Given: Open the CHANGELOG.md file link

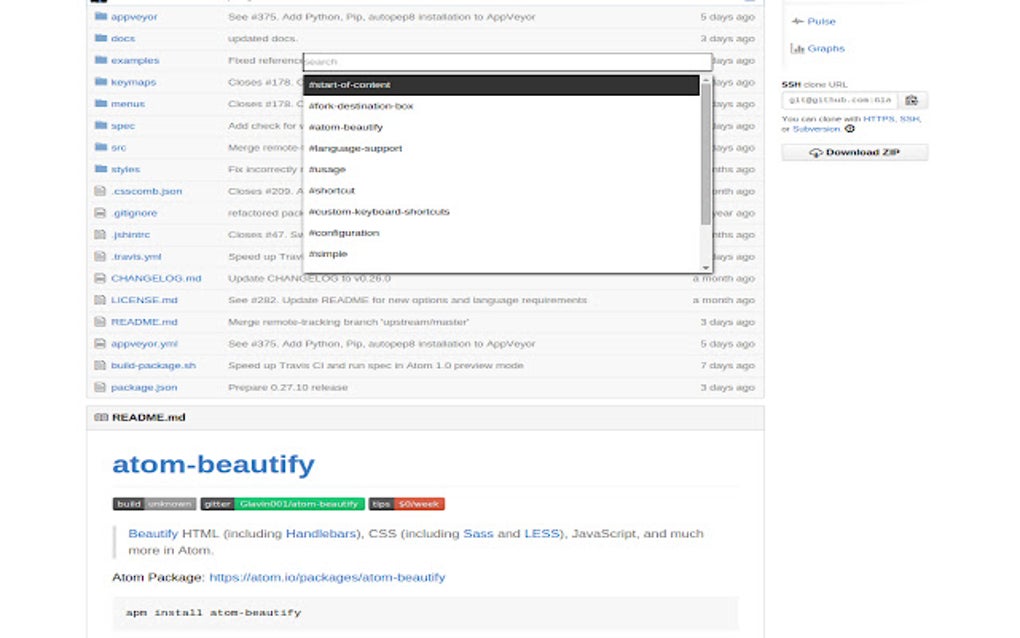Looking at the screenshot, I should tap(156, 278).
